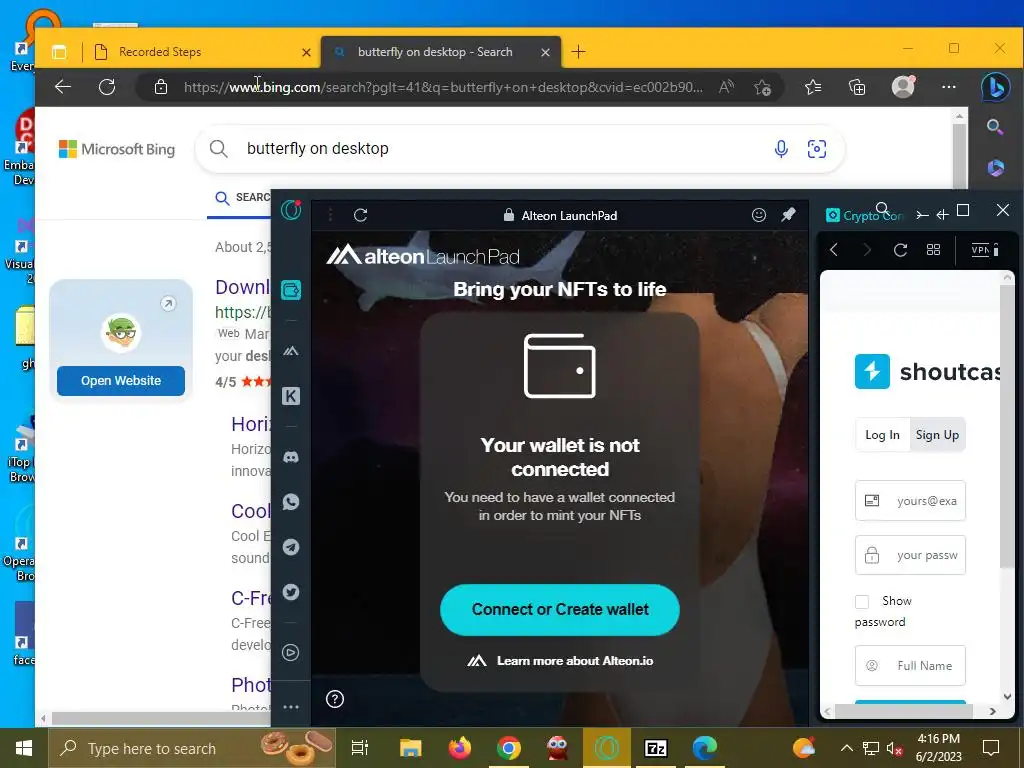The width and height of the screenshot is (1024, 768).
Task: Open Edge settings and more menu
Action: point(949,87)
